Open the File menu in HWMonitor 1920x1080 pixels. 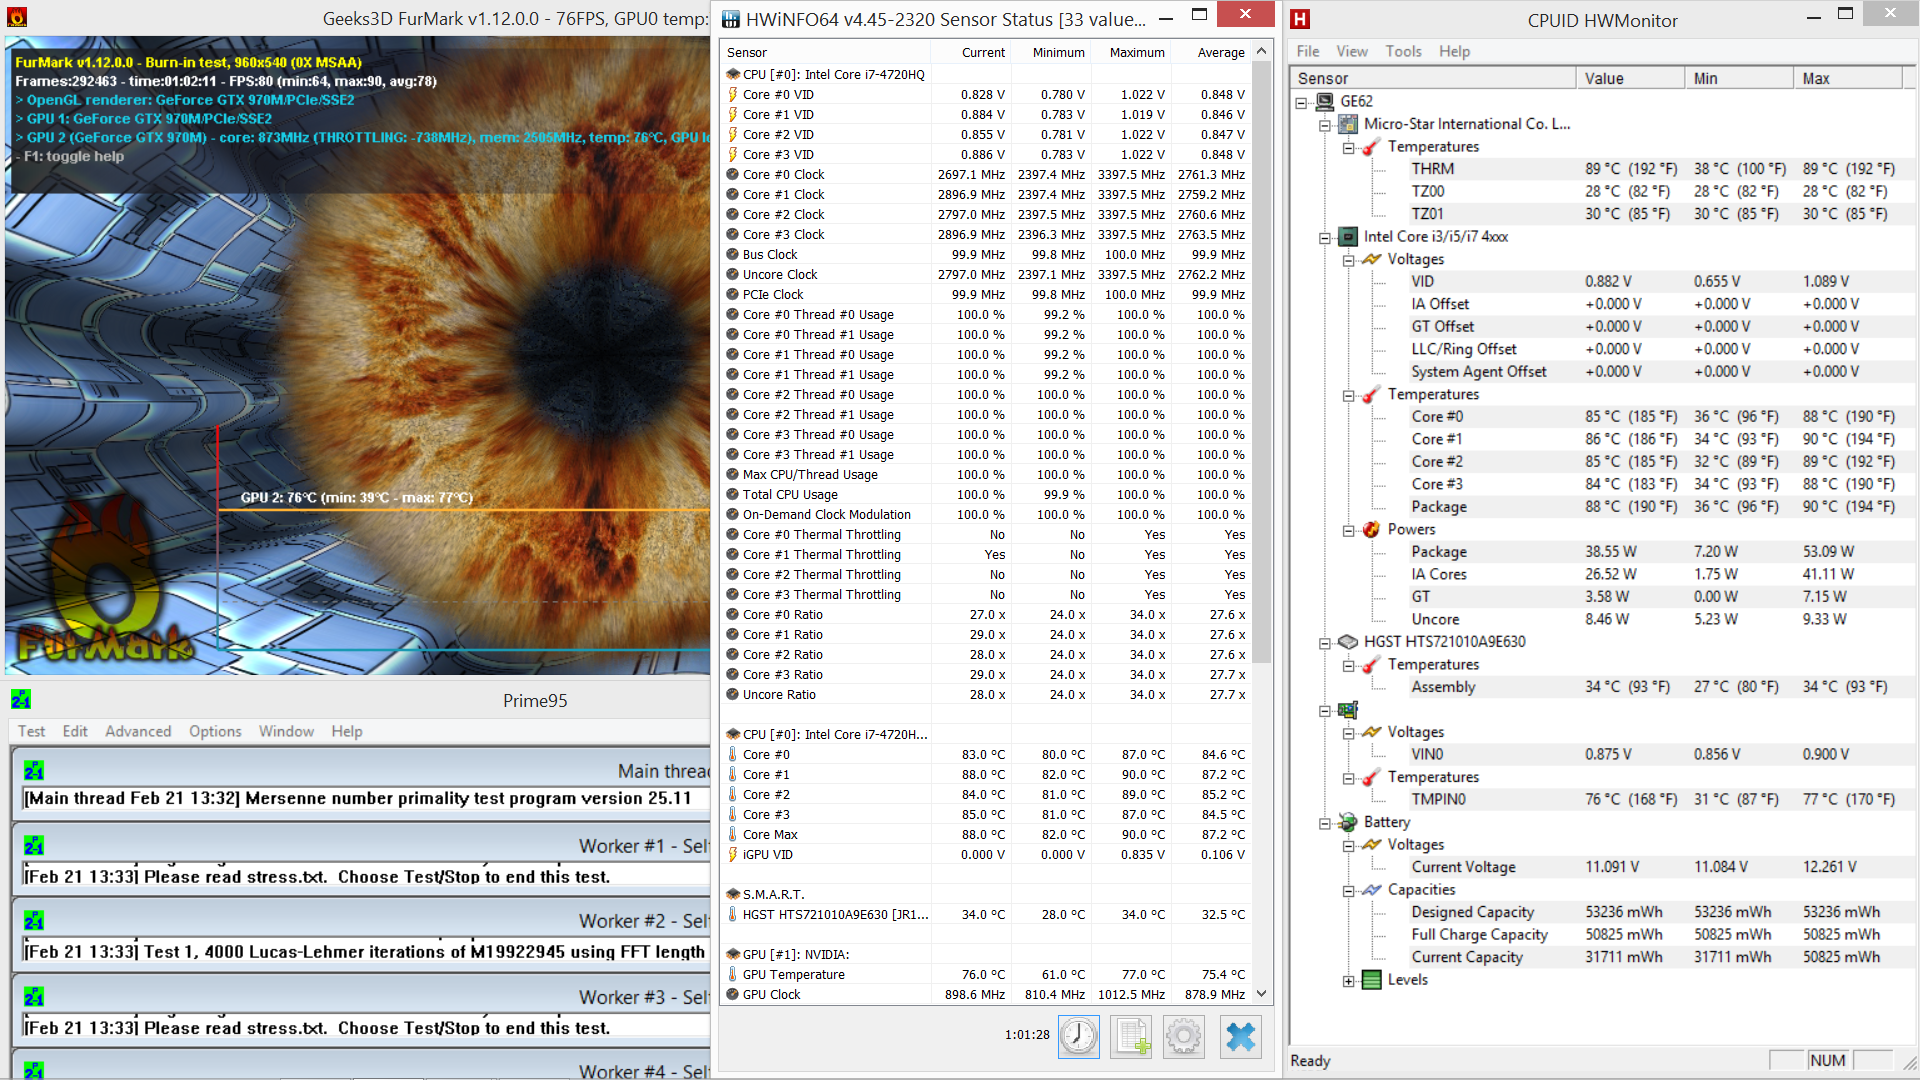(1307, 51)
